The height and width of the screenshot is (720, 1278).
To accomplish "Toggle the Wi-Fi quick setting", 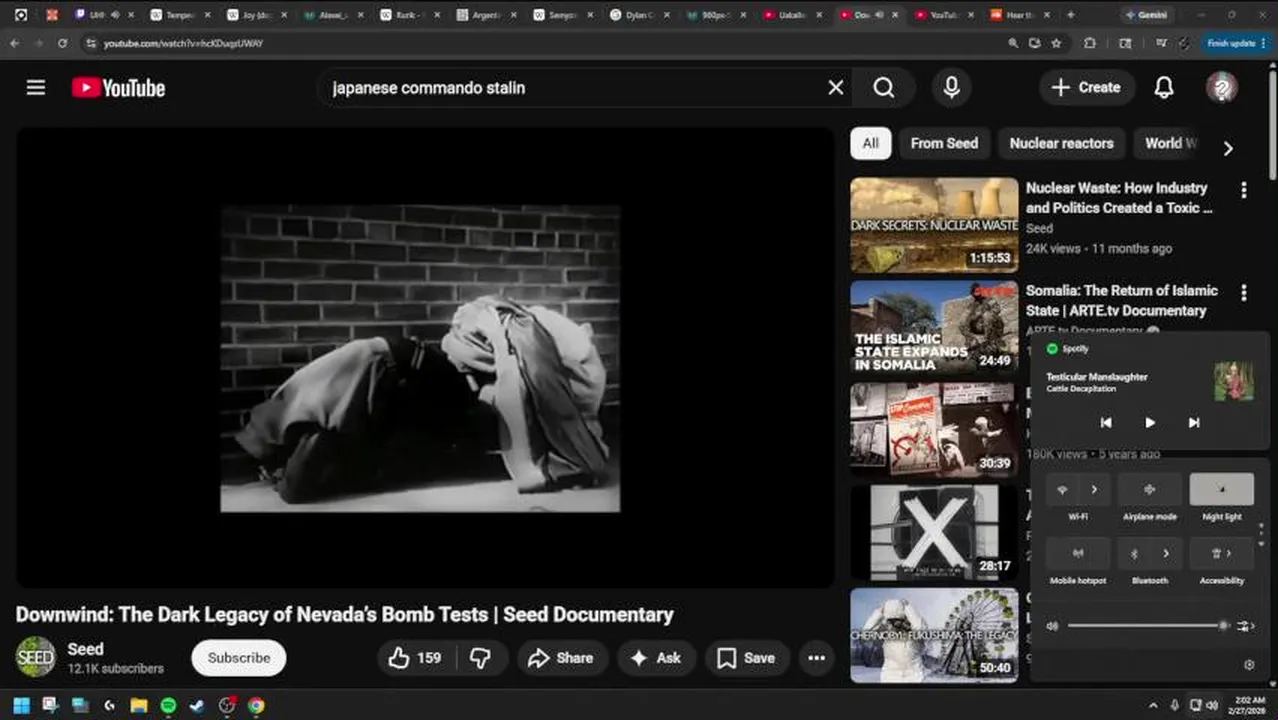I will pos(1062,490).
